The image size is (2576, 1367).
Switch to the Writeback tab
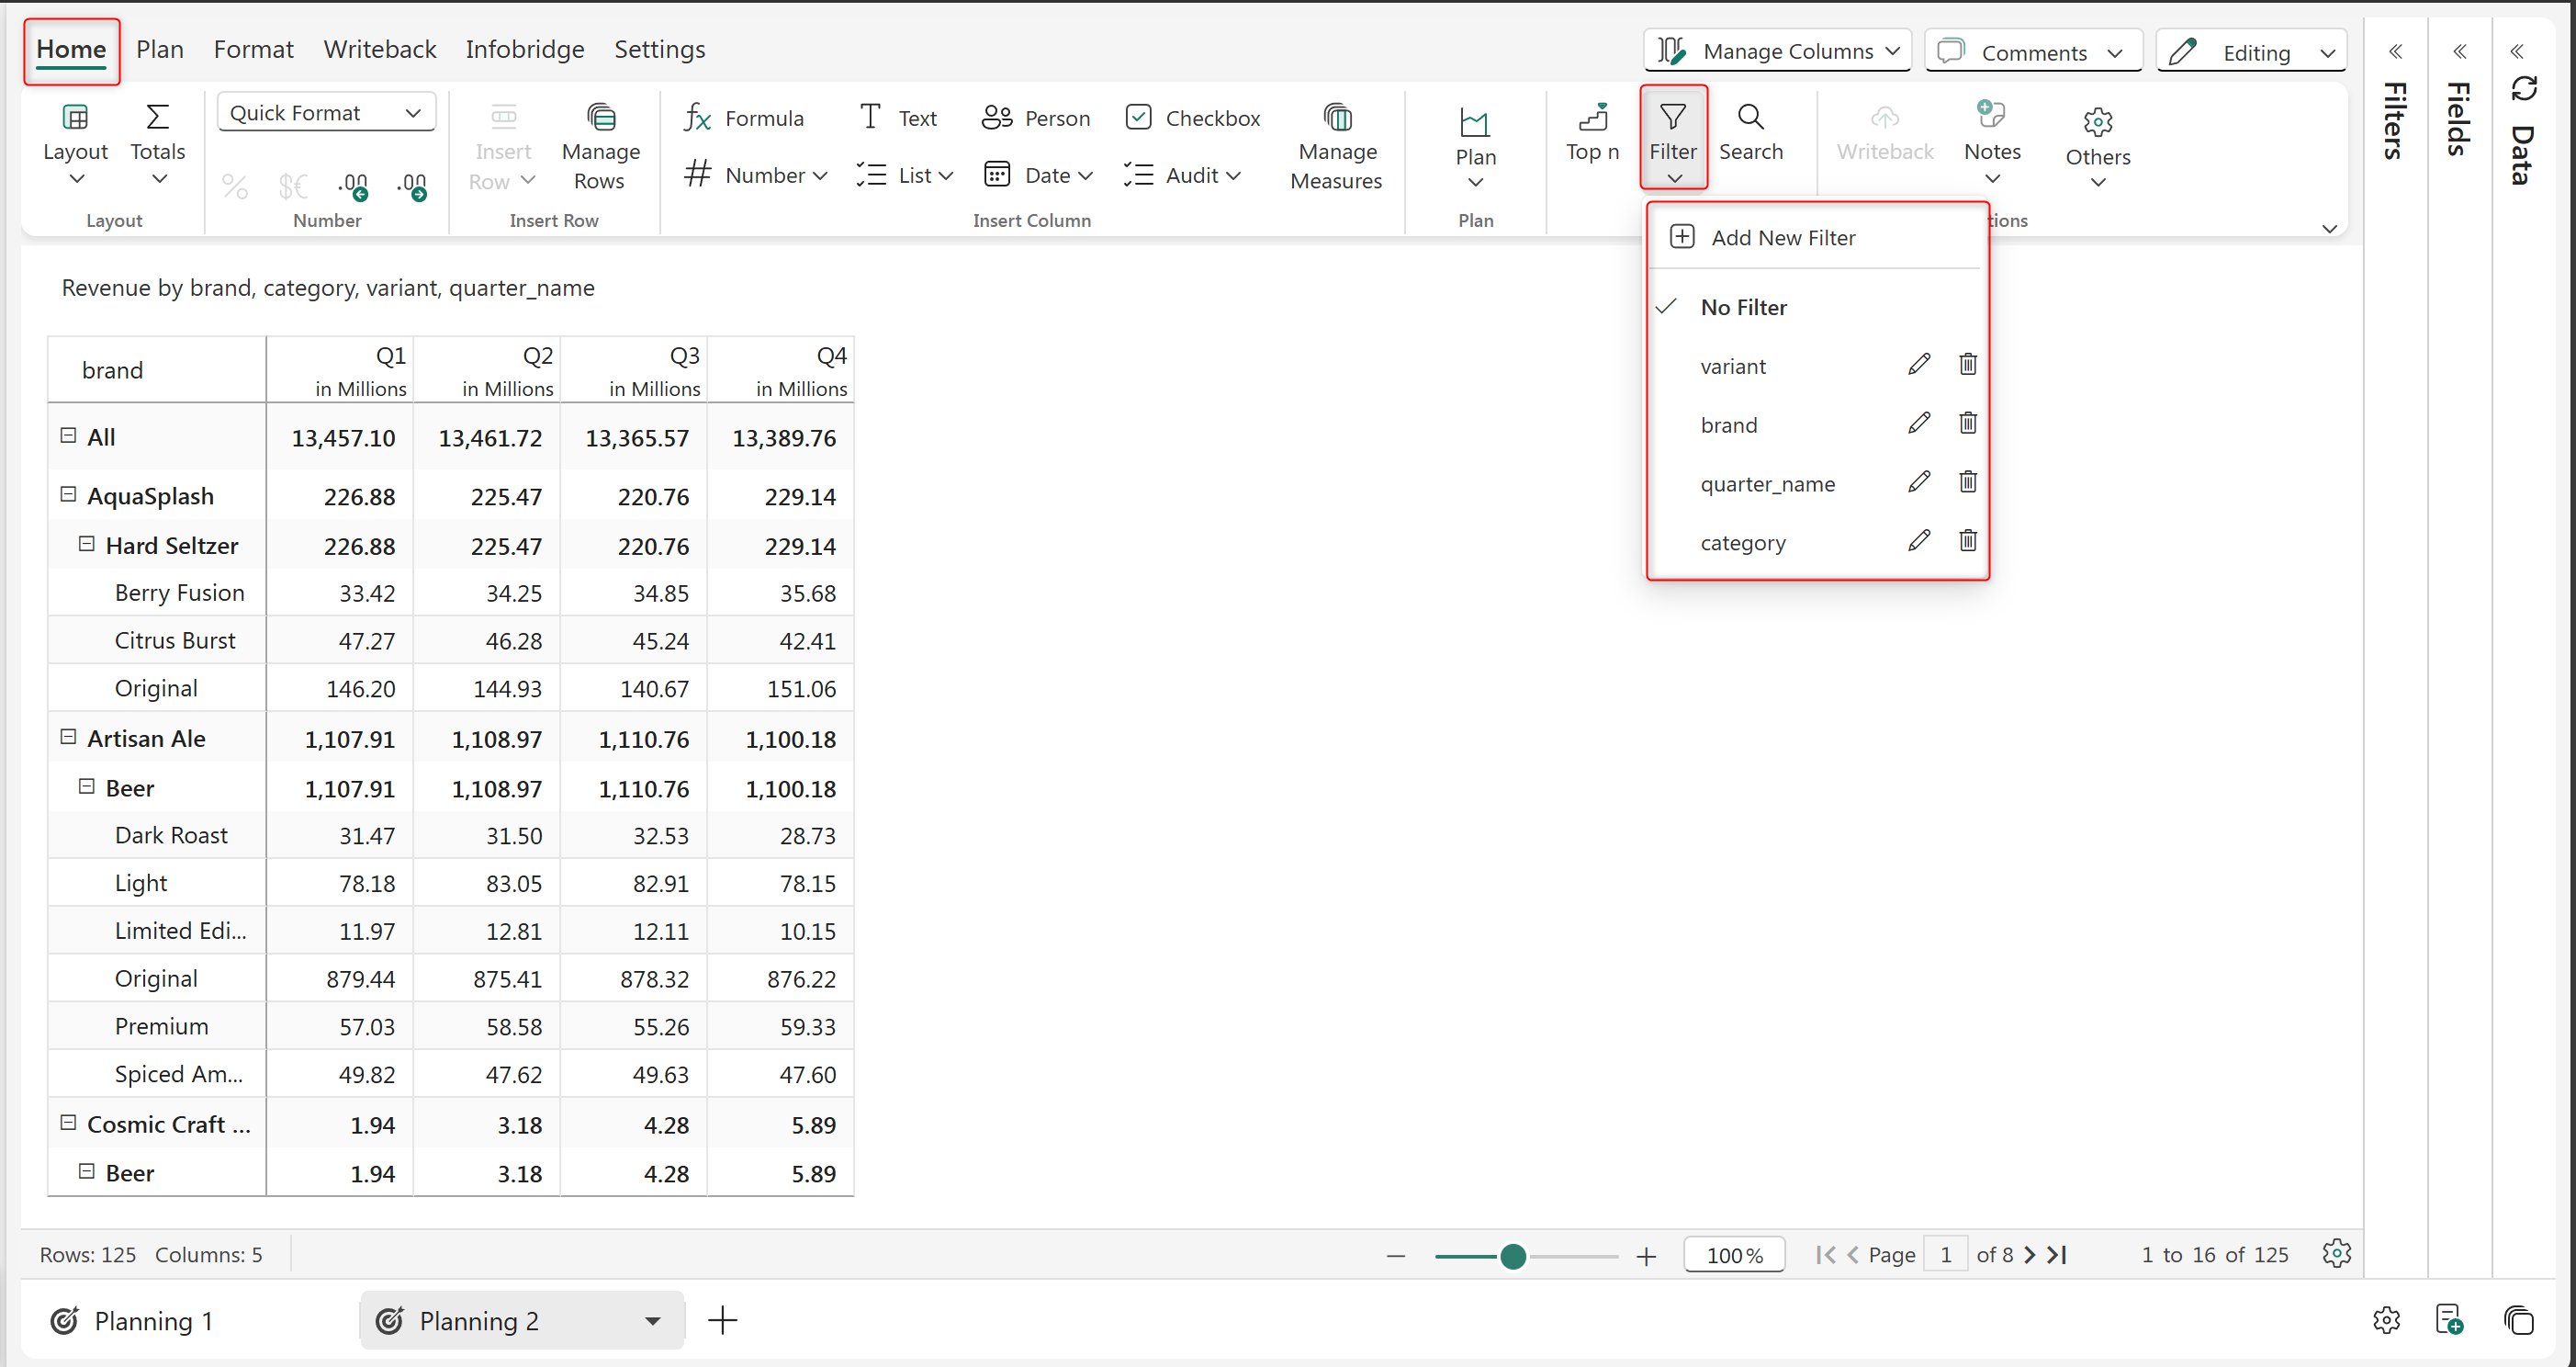pos(379,49)
